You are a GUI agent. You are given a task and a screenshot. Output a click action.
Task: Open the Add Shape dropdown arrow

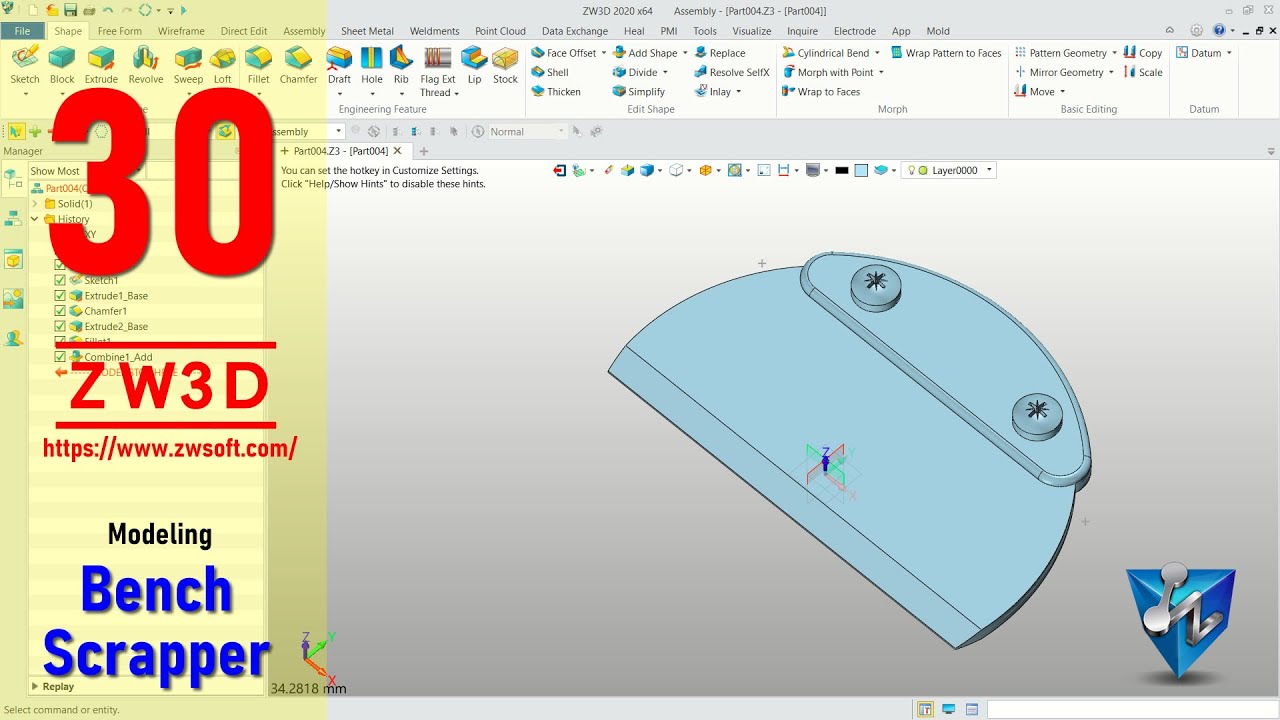point(685,53)
